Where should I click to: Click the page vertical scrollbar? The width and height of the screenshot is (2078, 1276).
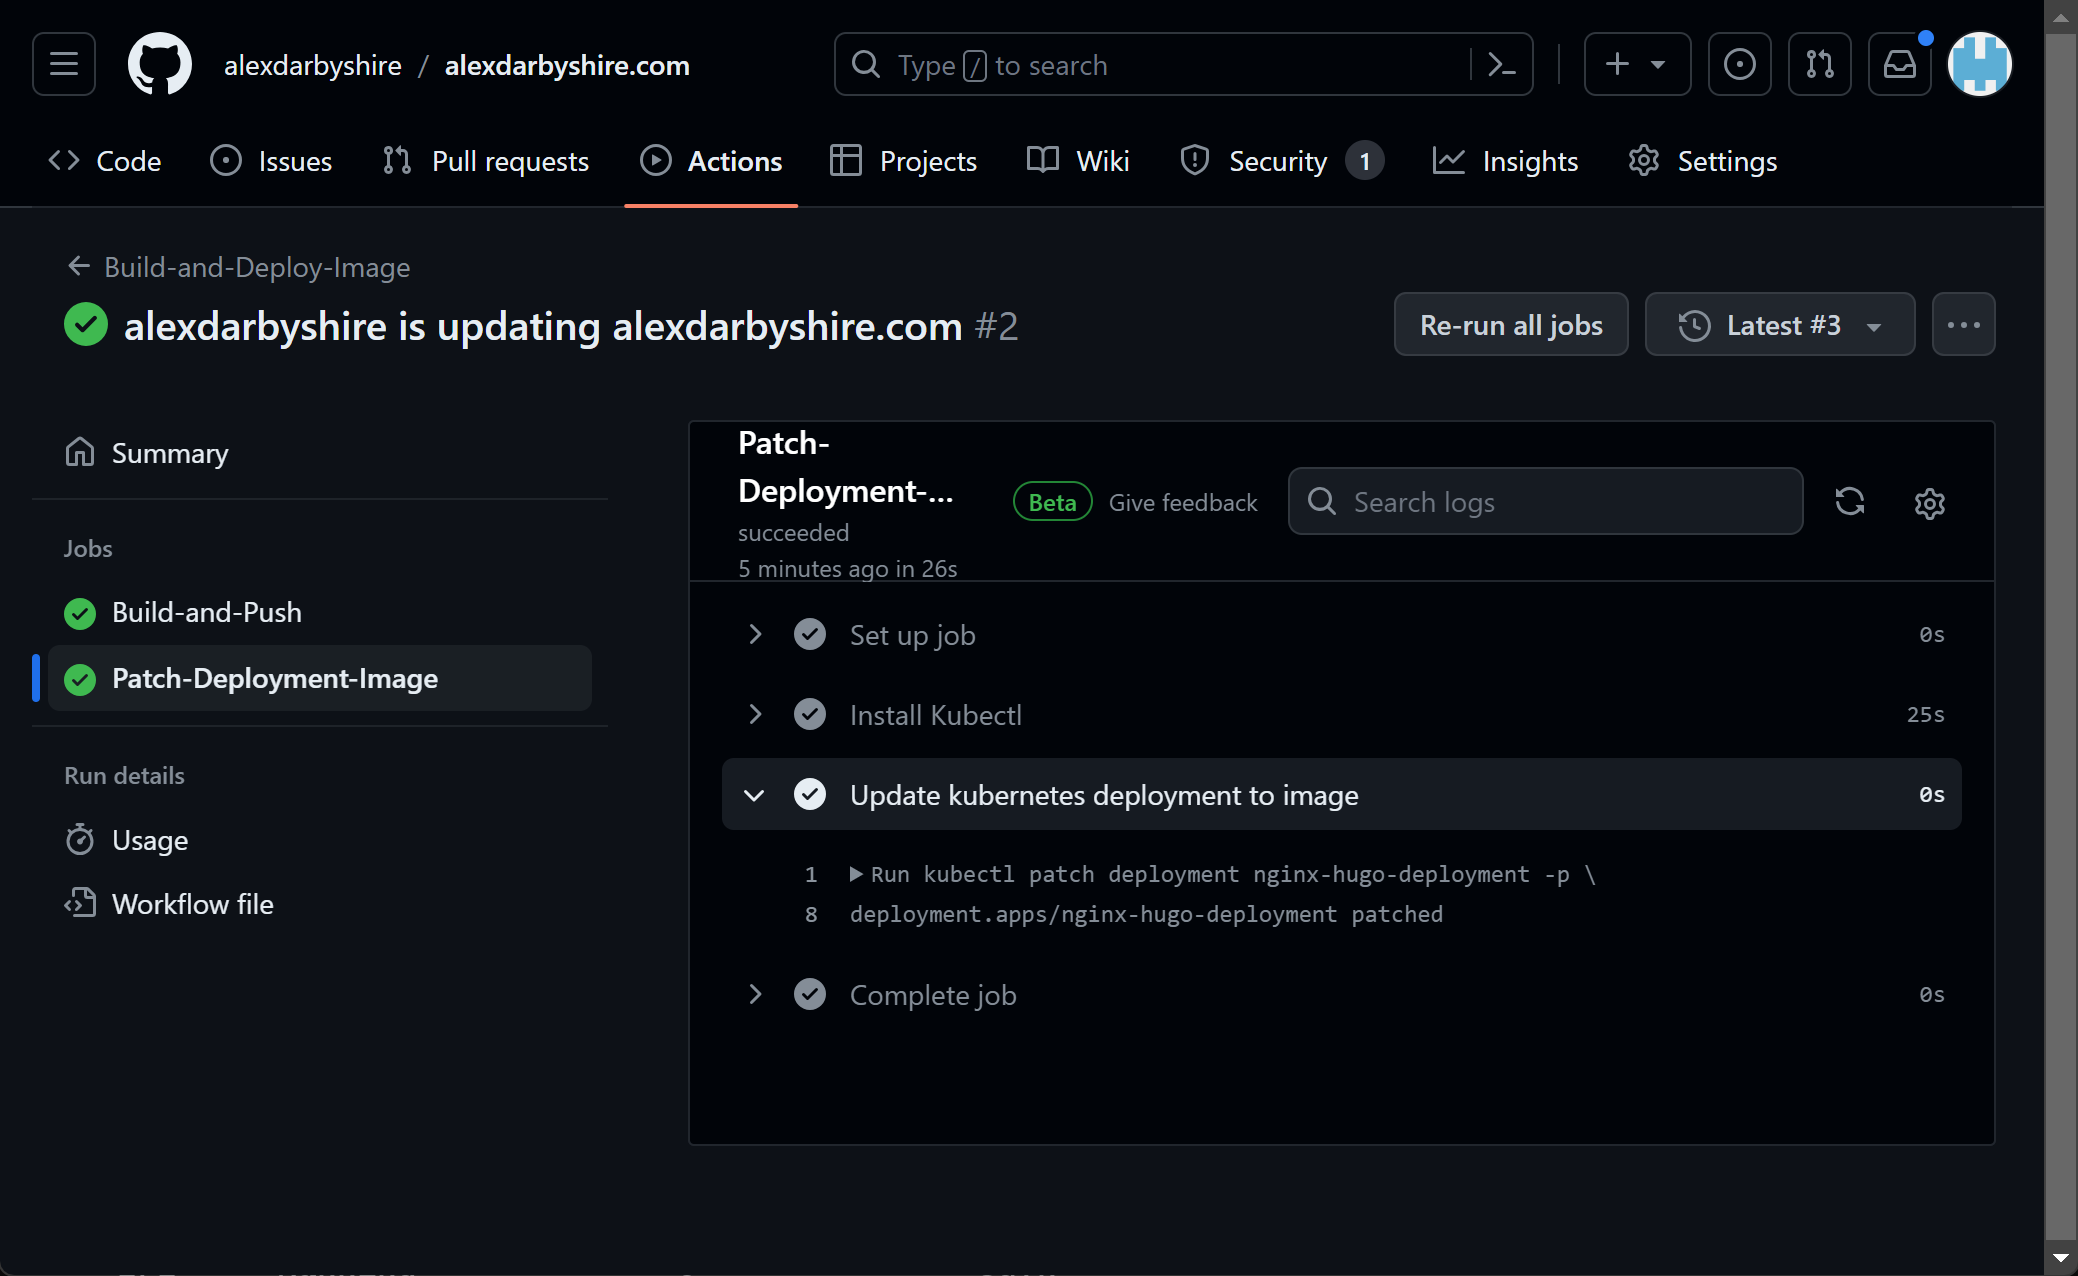(2060, 635)
